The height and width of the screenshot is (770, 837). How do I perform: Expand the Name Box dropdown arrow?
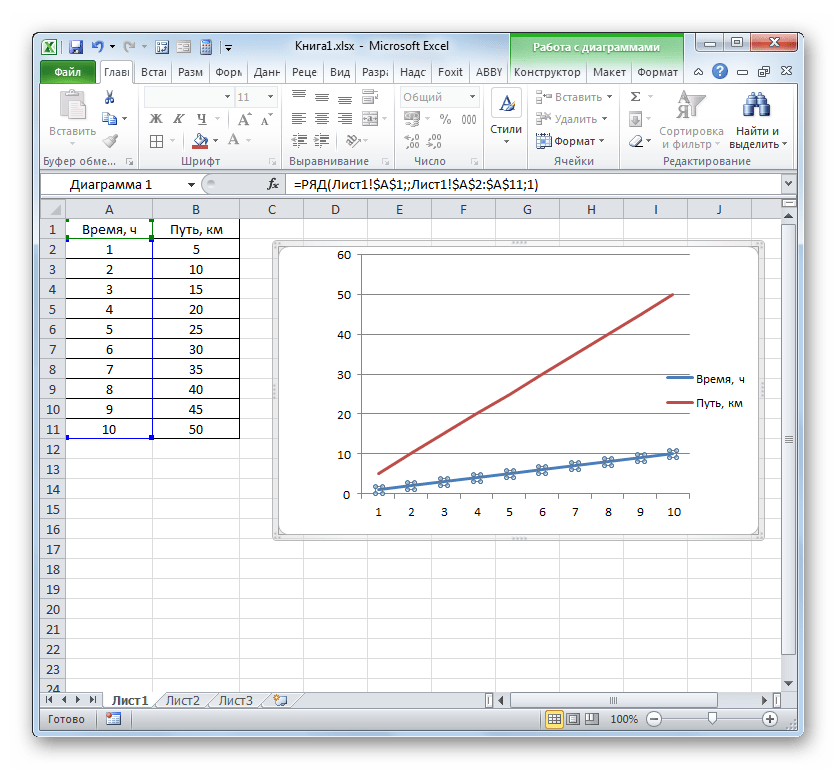[191, 185]
